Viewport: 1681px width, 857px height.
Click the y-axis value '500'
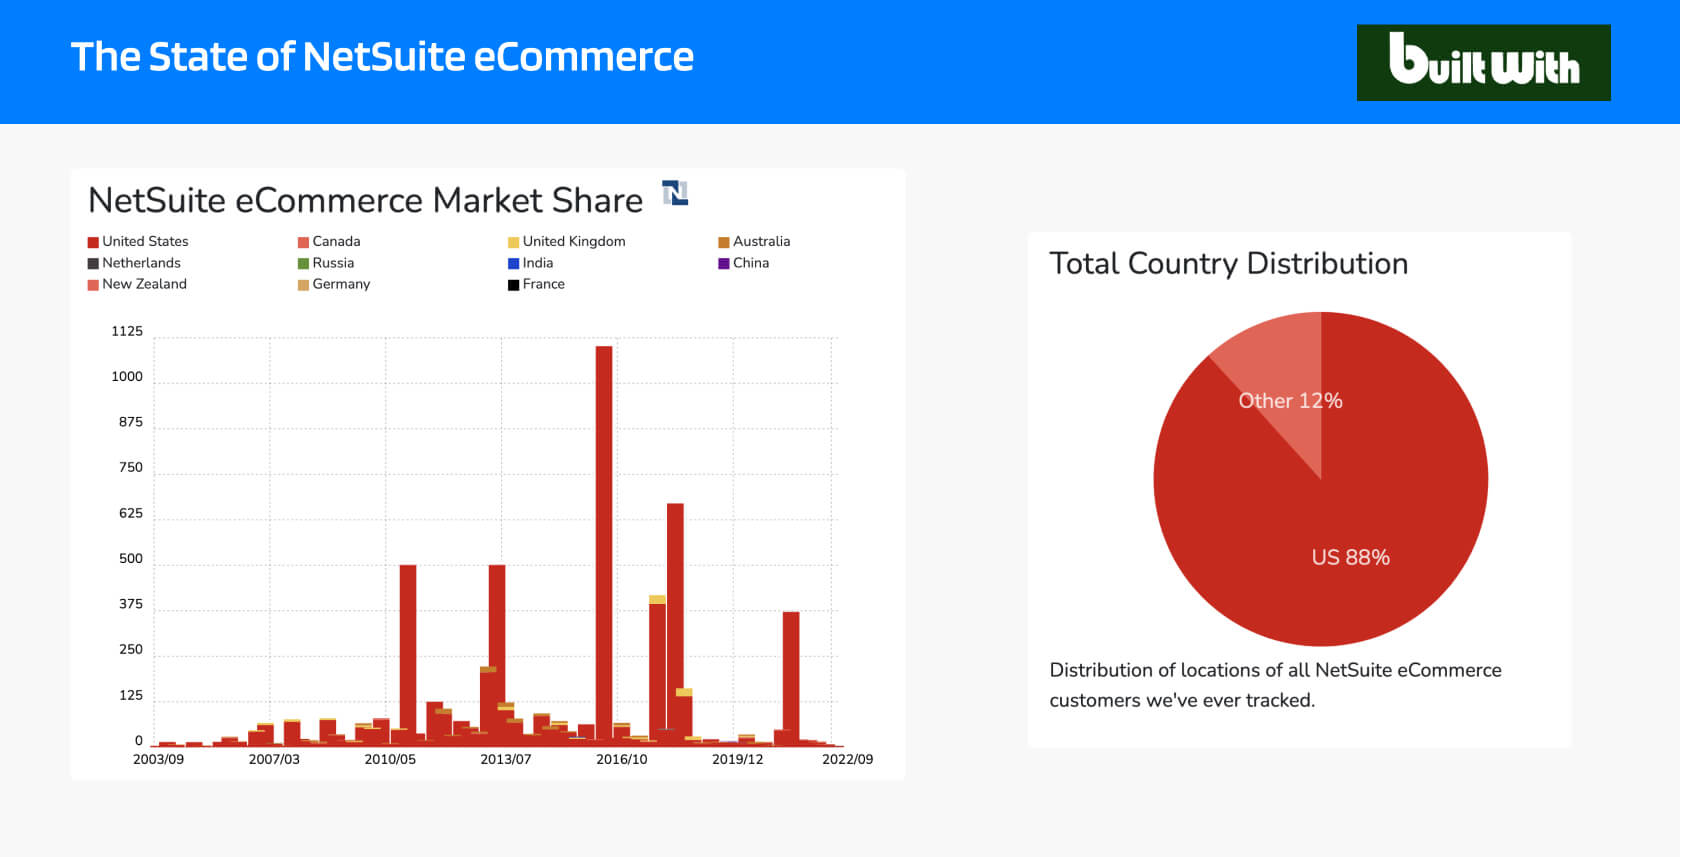point(131,559)
